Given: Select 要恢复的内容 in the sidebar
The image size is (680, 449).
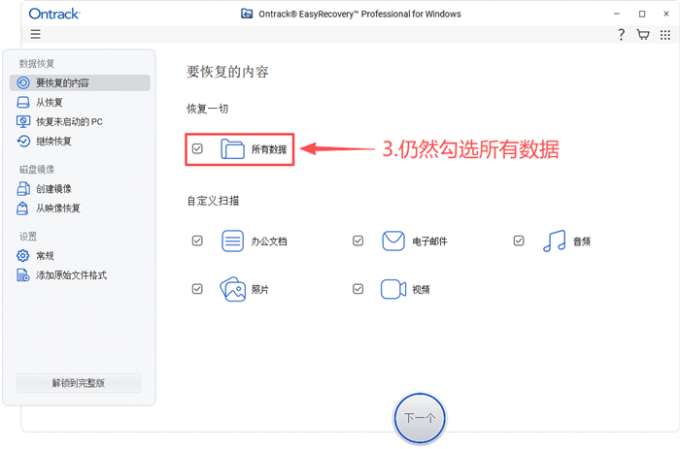Looking at the screenshot, I should 80,83.
